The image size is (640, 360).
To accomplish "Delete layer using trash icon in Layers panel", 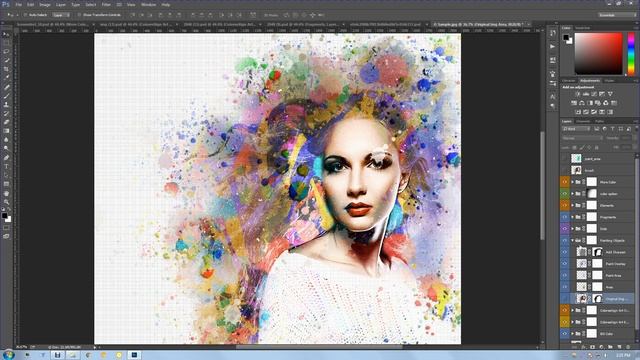I will pos(628,347).
